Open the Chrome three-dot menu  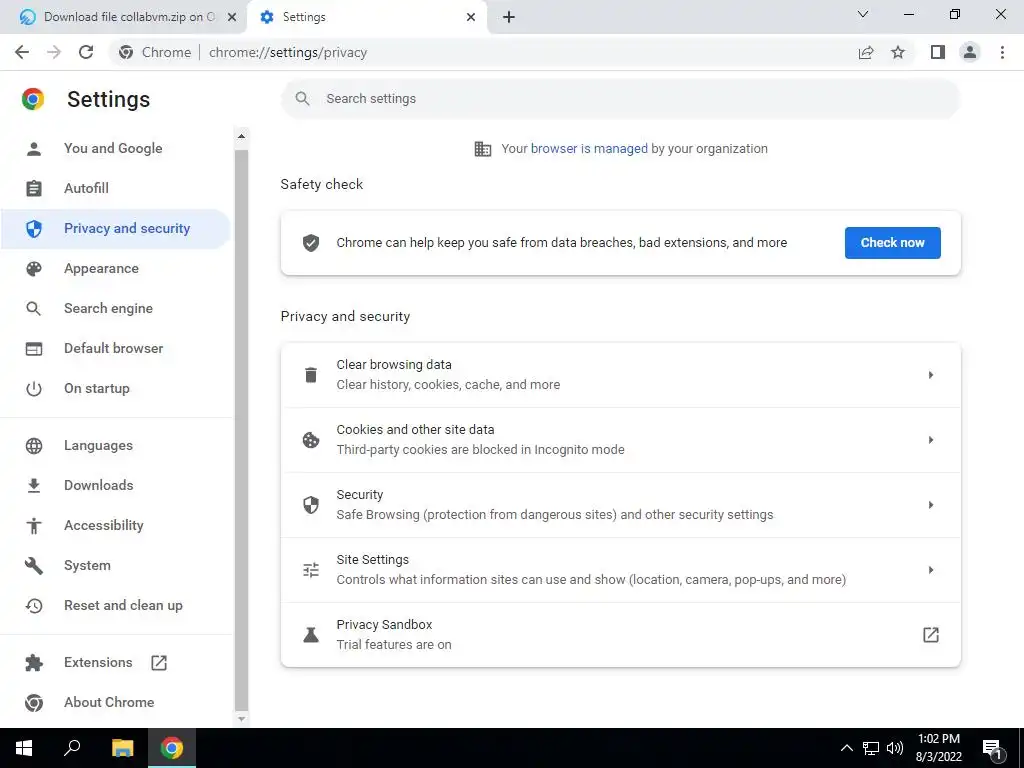[x=1002, y=52]
